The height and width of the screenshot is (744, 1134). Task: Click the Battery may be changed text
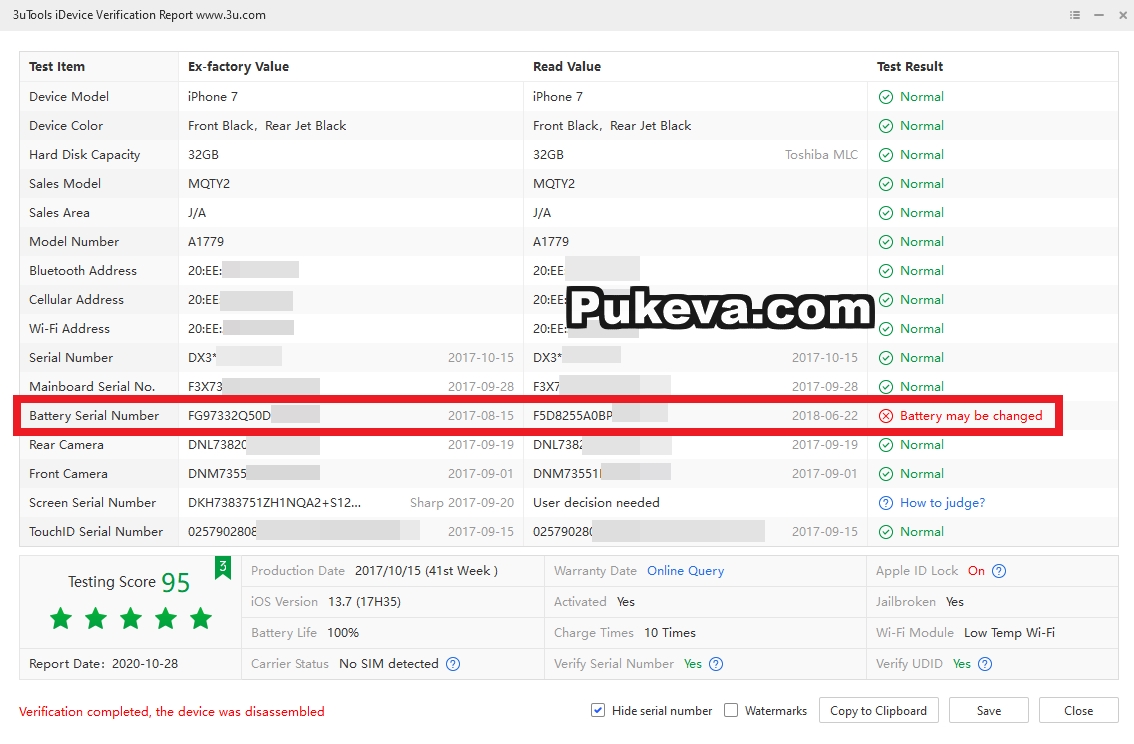(971, 416)
